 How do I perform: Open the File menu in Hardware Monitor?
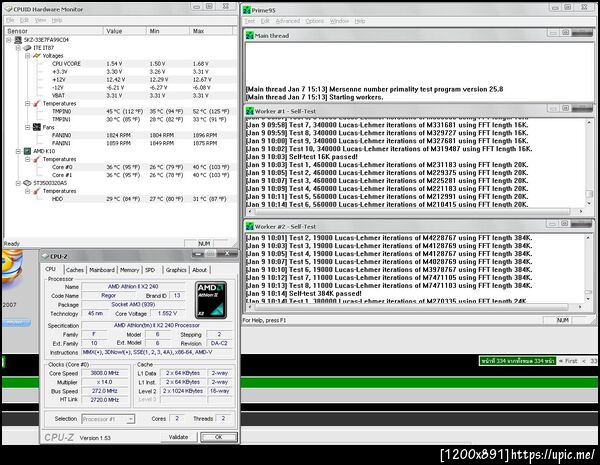10,20
